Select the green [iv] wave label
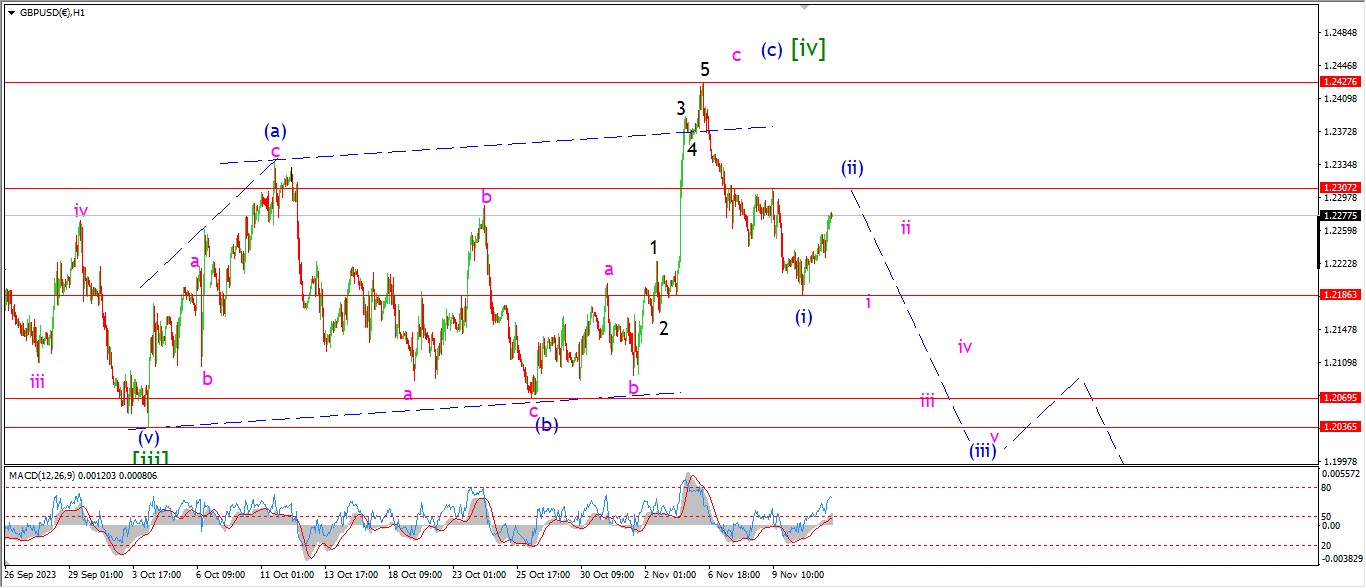Viewport: 1366px width, 588px height. coord(808,48)
